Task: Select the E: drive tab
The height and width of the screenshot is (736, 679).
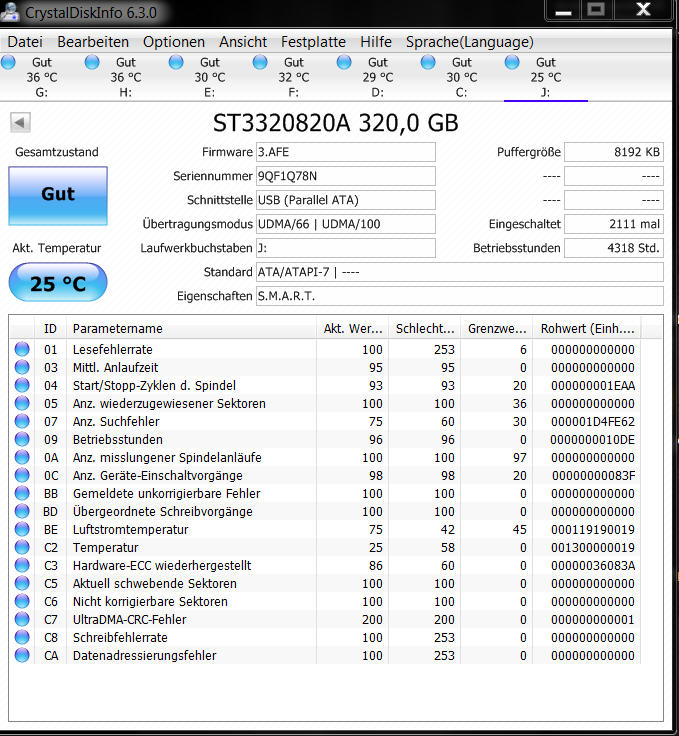Action: (x=209, y=77)
